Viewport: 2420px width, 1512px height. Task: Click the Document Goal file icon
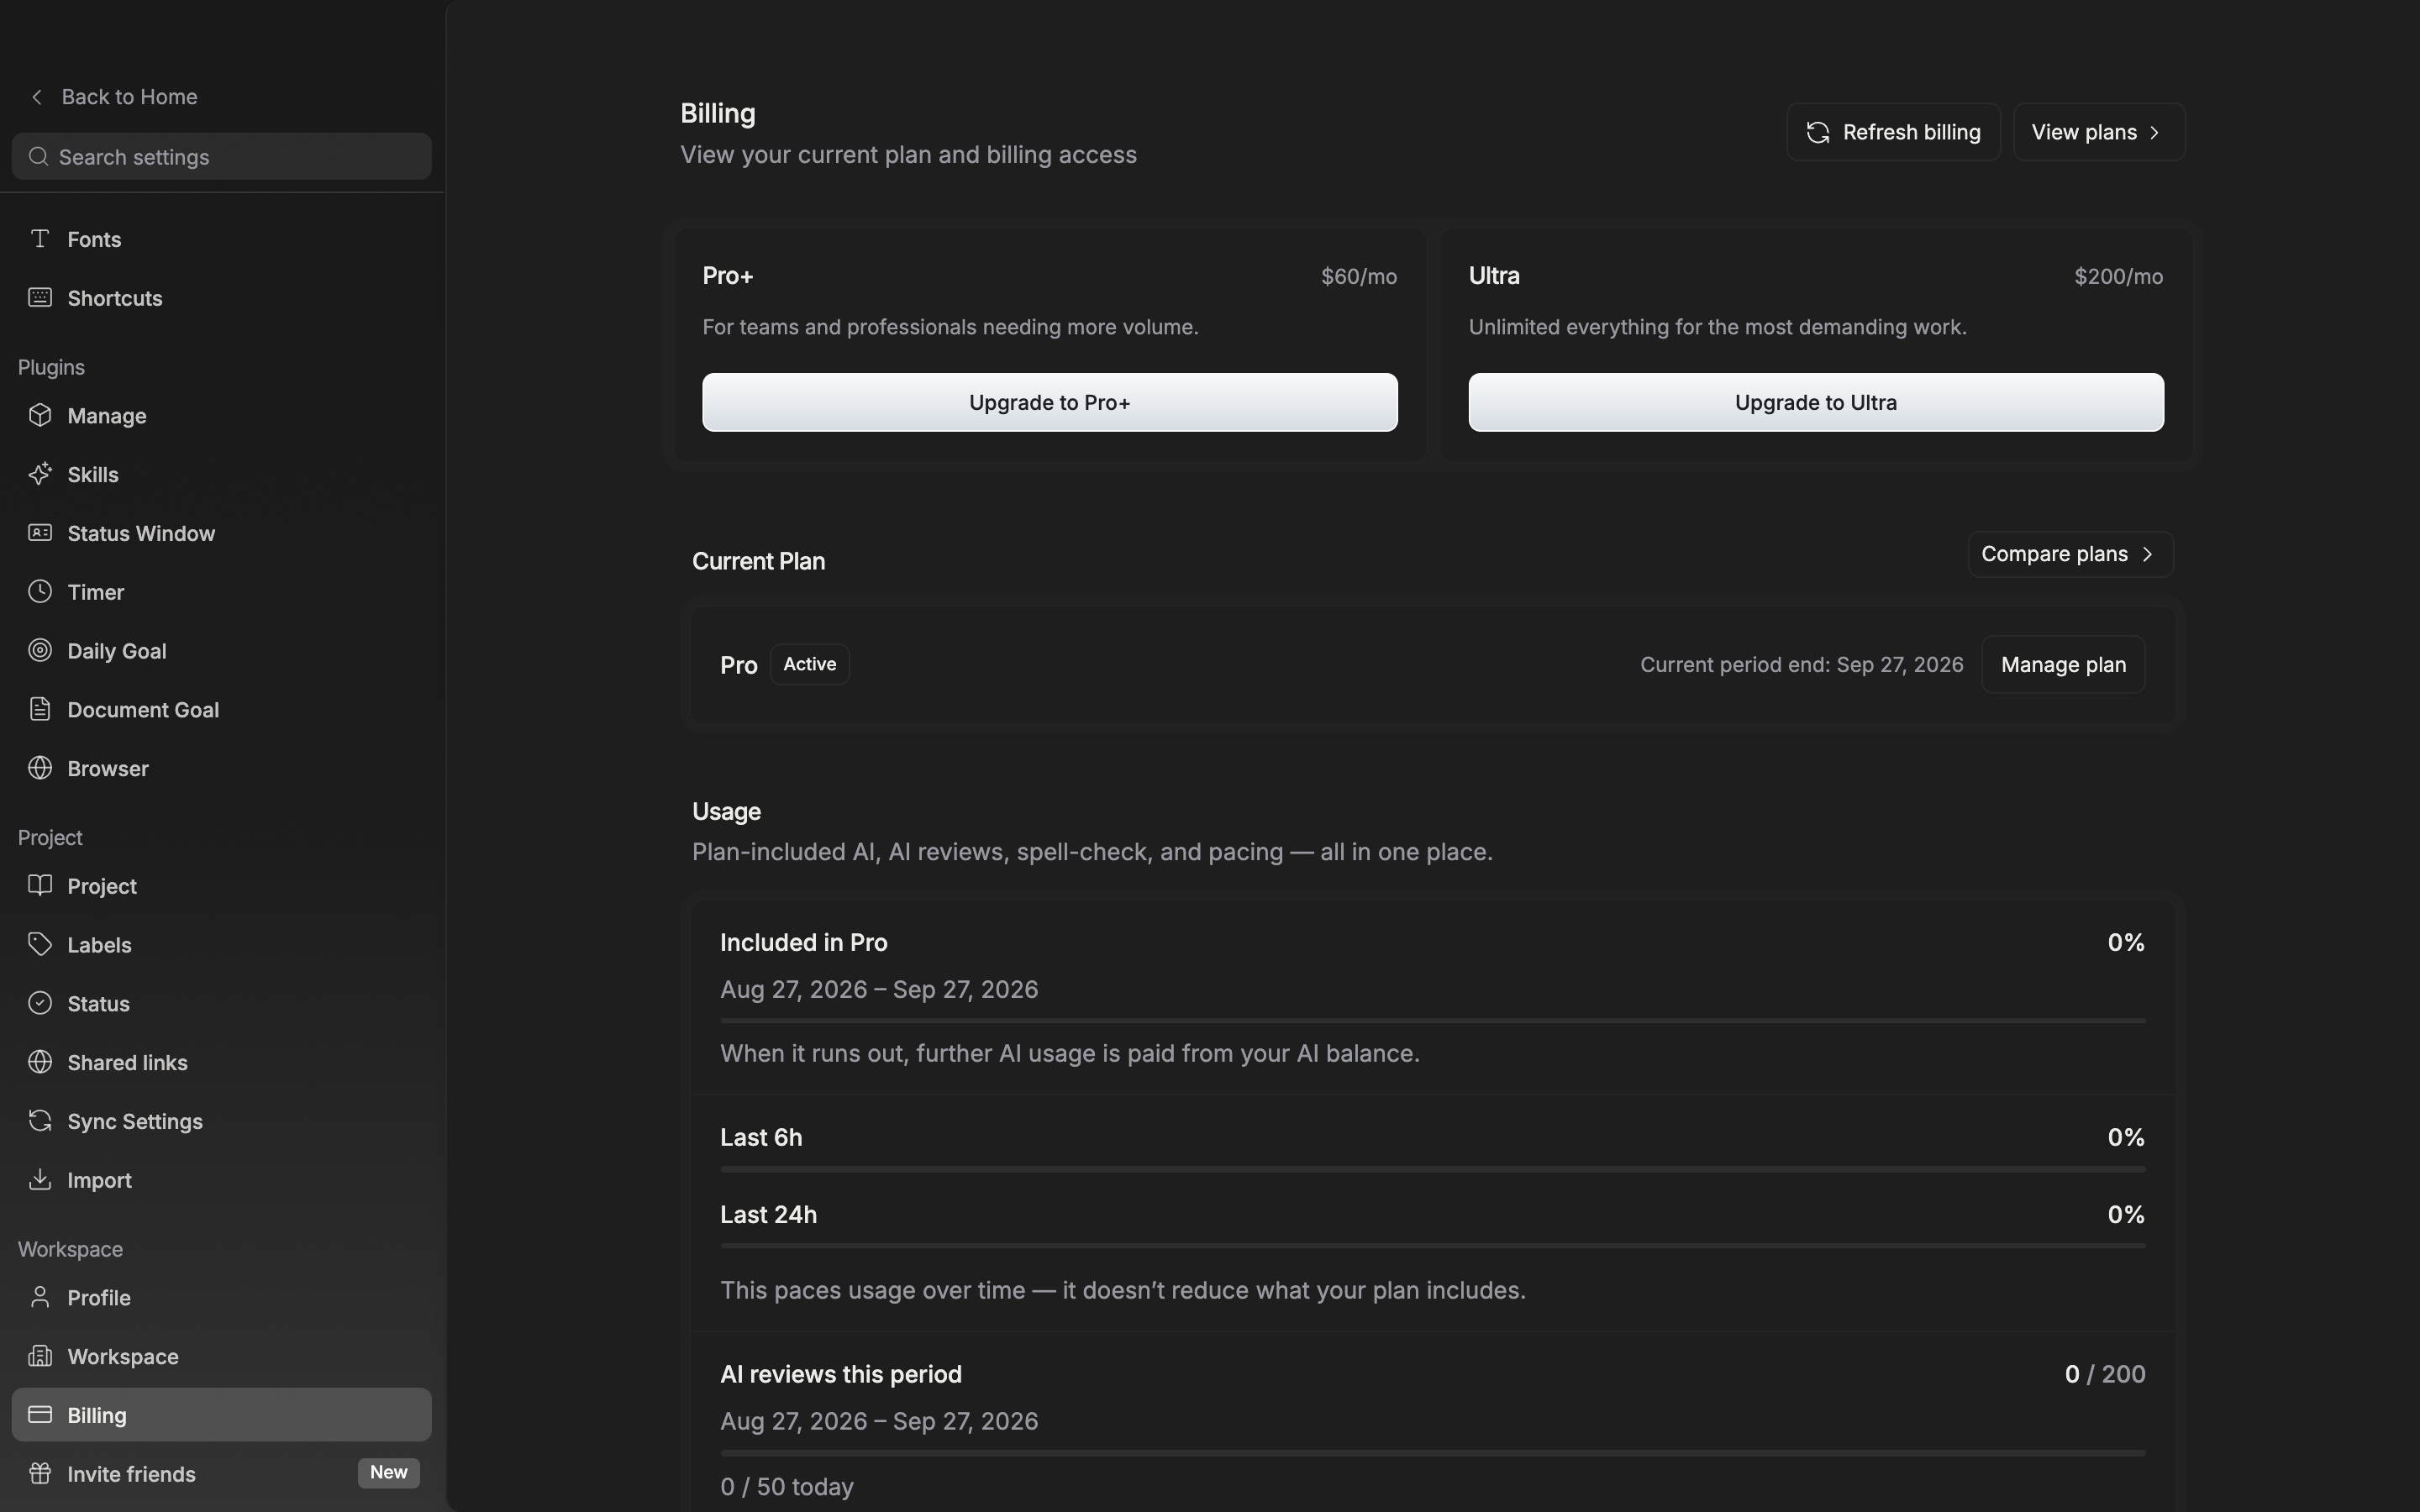click(40, 709)
